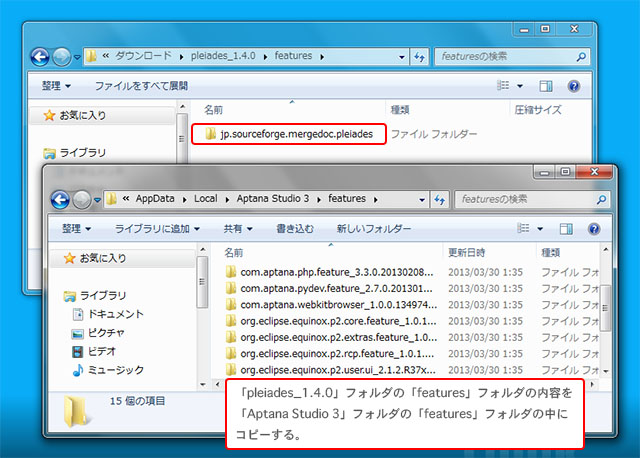
Task: Click sidebar scrollbar down arrow in front window
Action: tap(203, 384)
